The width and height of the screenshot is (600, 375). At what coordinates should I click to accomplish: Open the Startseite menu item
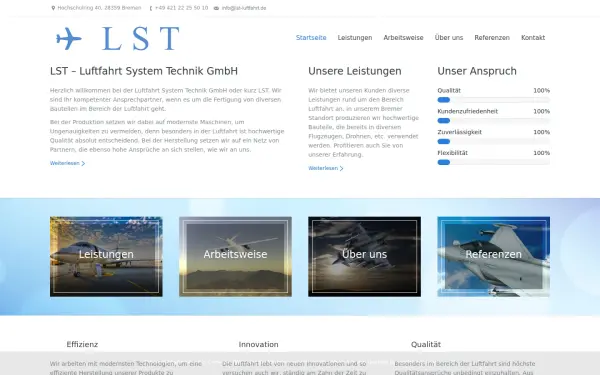[311, 38]
